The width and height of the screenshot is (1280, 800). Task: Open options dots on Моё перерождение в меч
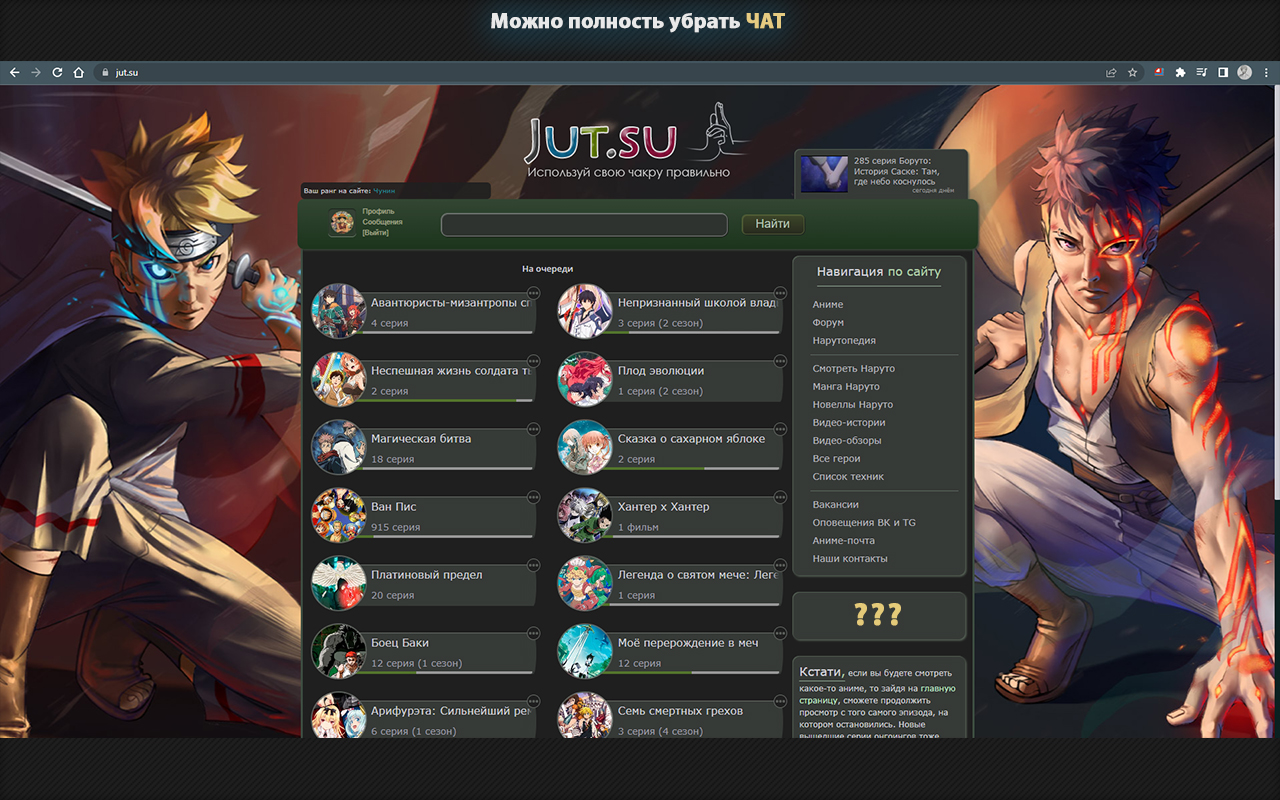pyautogui.click(x=780, y=633)
